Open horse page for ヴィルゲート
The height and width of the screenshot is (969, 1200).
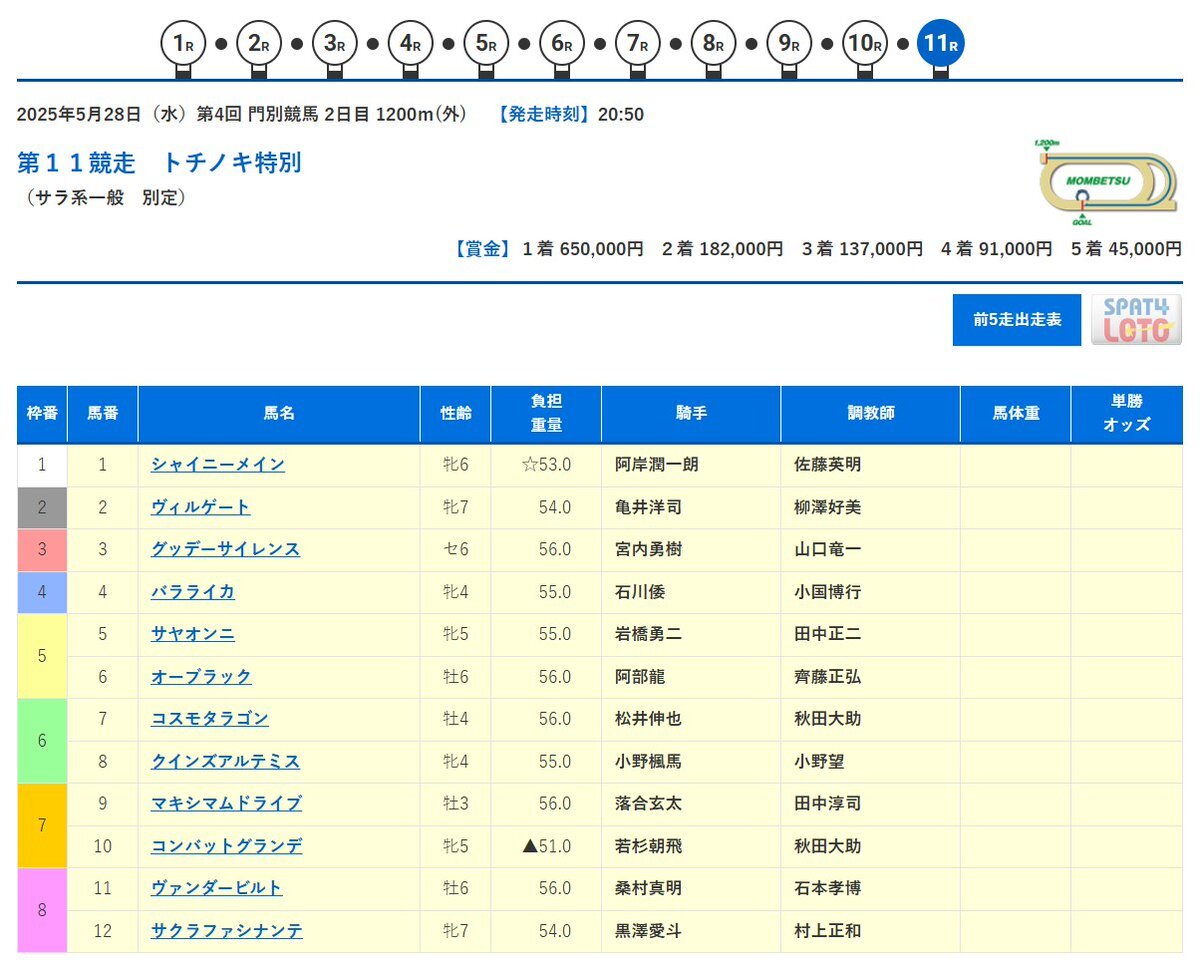tap(201, 507)
